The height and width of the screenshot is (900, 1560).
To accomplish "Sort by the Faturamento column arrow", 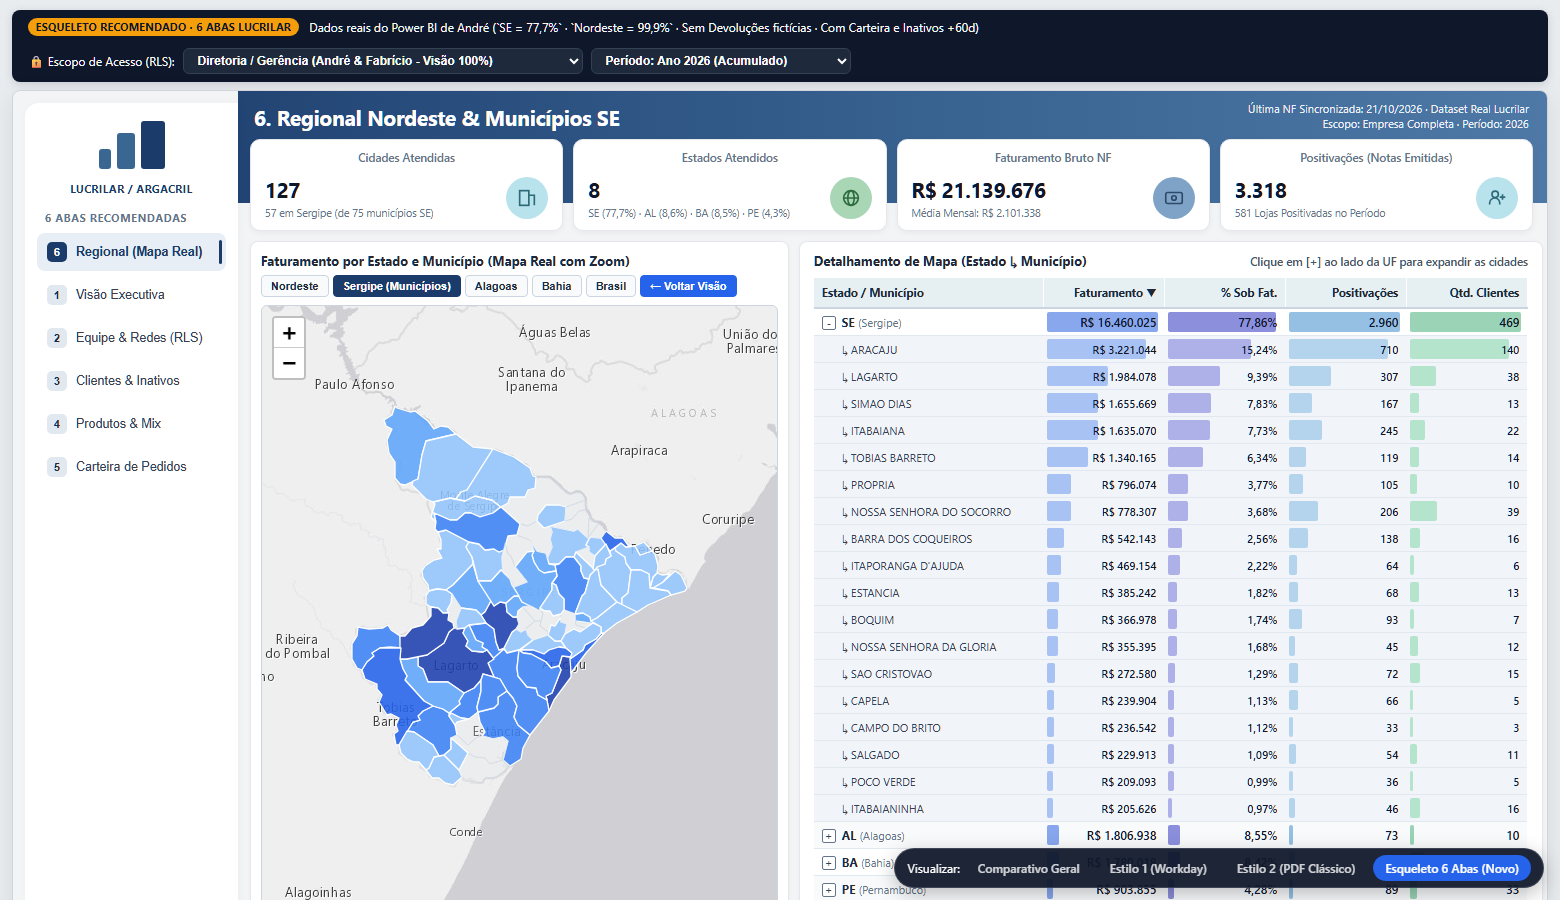I will click(x=1151, y=293).
